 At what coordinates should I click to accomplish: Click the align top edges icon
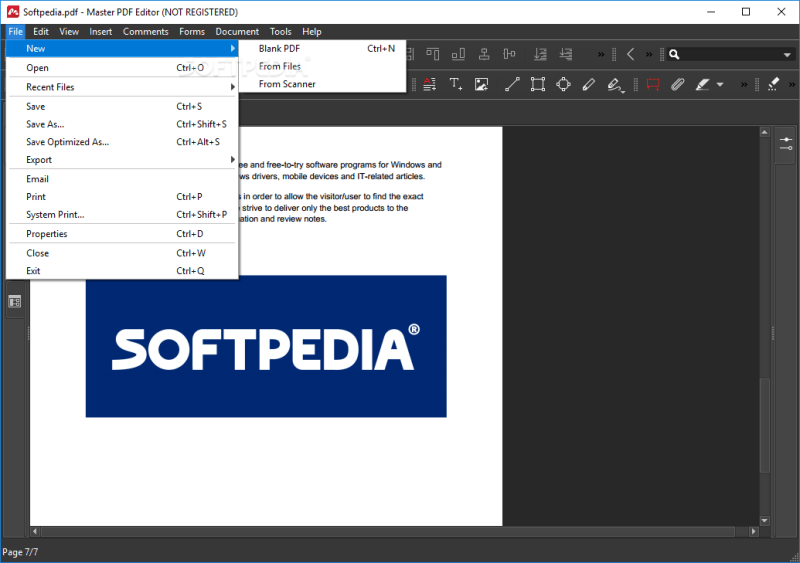[433, 54]
